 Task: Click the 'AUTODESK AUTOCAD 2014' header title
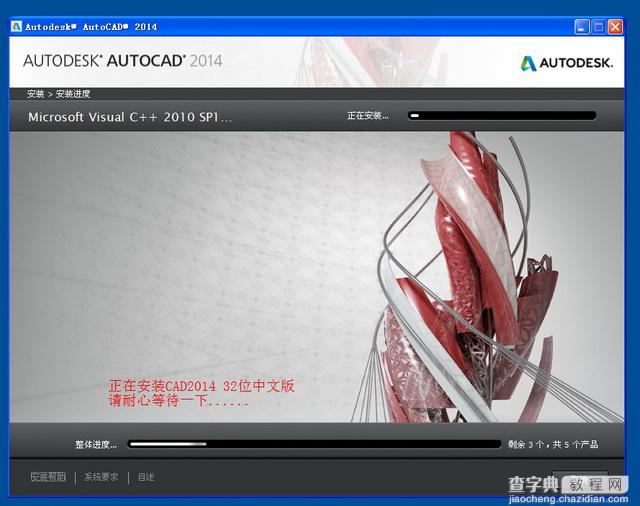click(122, 61)
